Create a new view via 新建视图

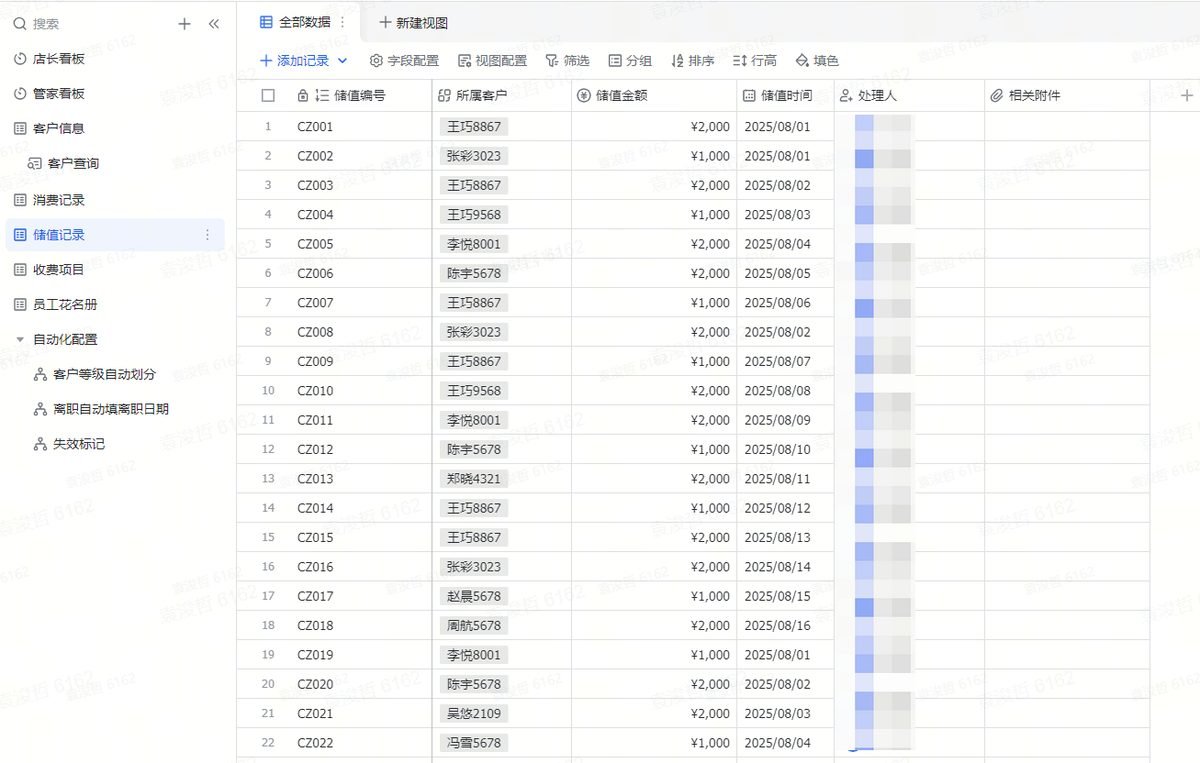[414, 22]
